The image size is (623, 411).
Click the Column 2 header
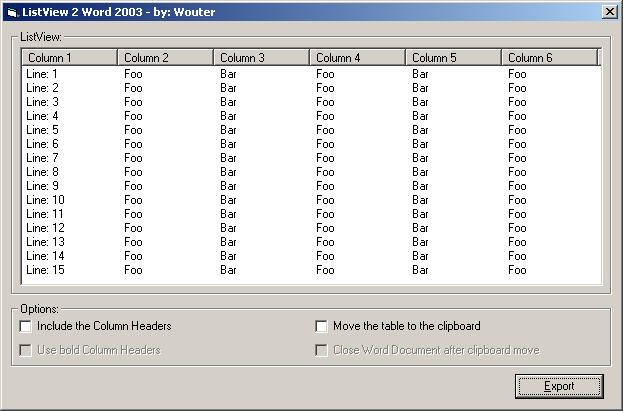[x=165, y=58]
